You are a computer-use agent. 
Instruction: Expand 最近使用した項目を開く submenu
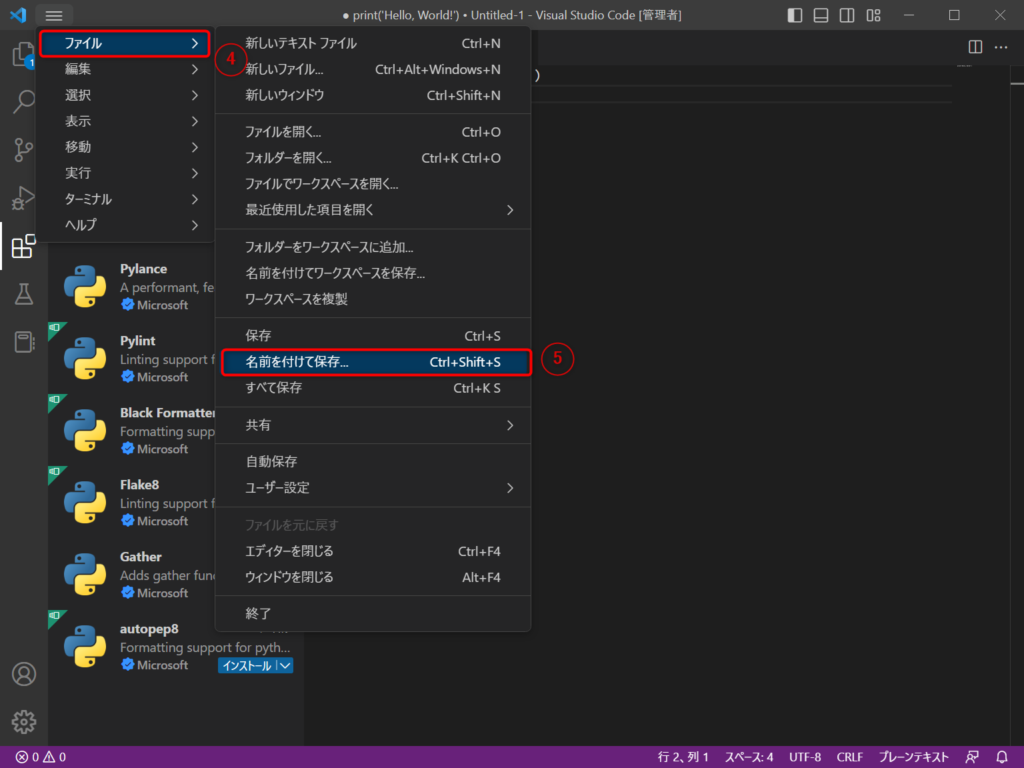tap(373, 210)
